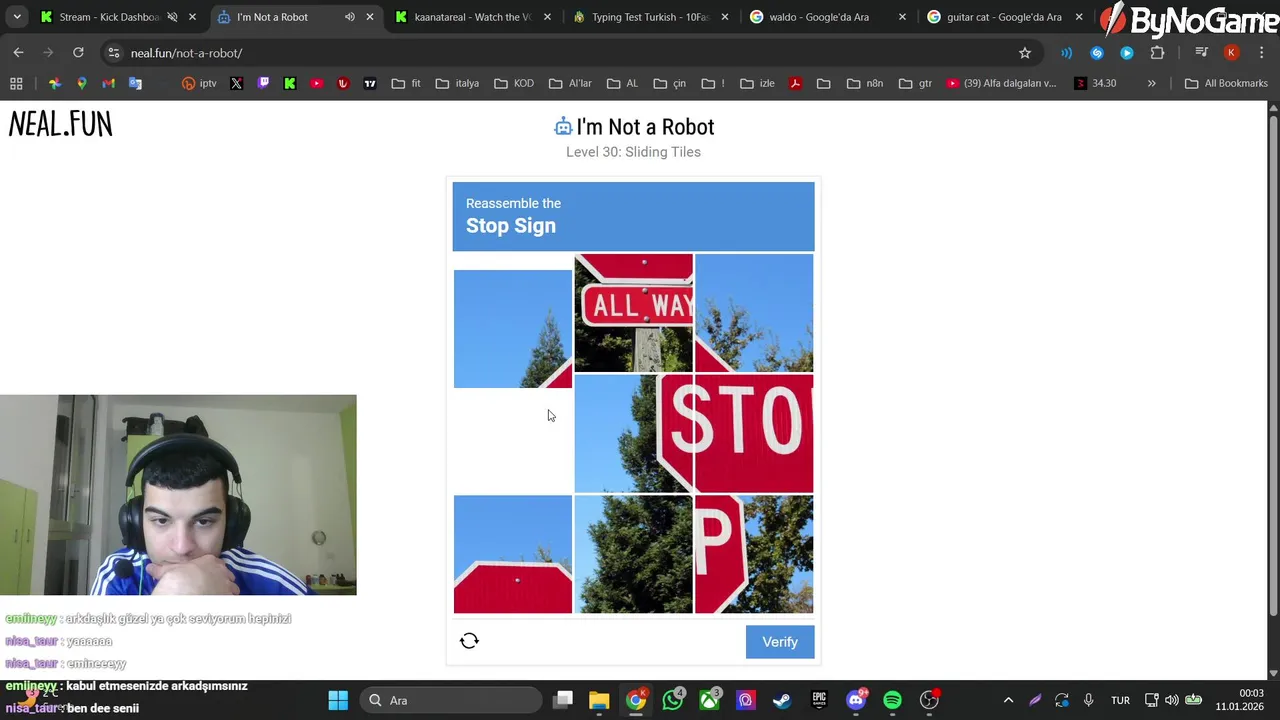
Task: Open the Apps grid in bookmarks bar
Action: coord(16,83)
